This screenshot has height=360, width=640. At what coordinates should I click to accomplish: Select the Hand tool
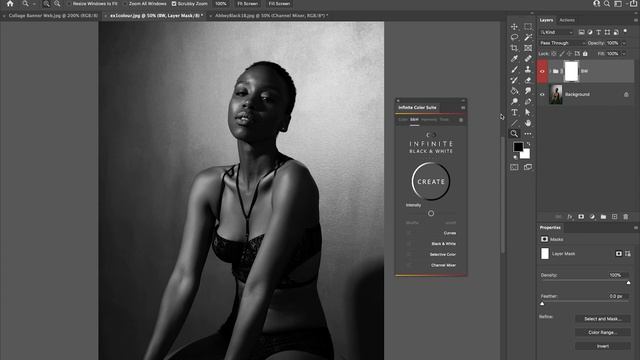(528, 123)
